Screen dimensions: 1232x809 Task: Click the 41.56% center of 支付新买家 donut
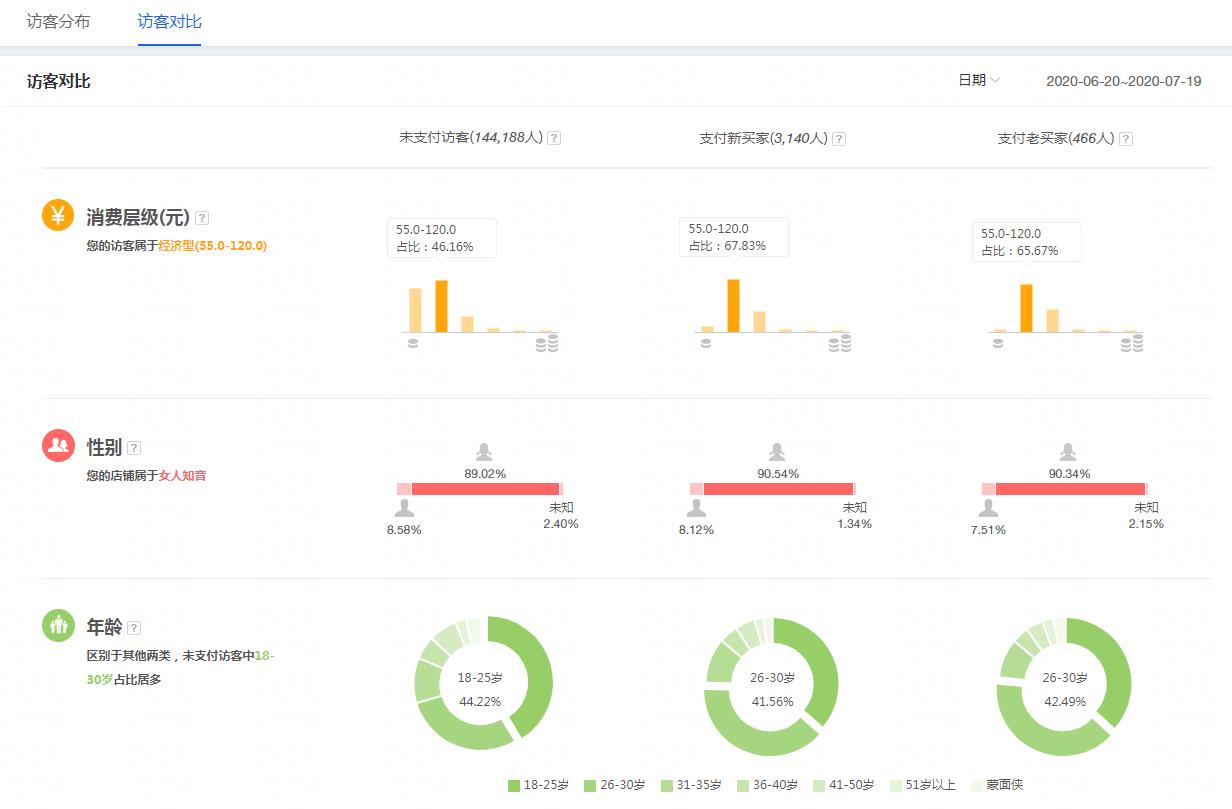772,701
